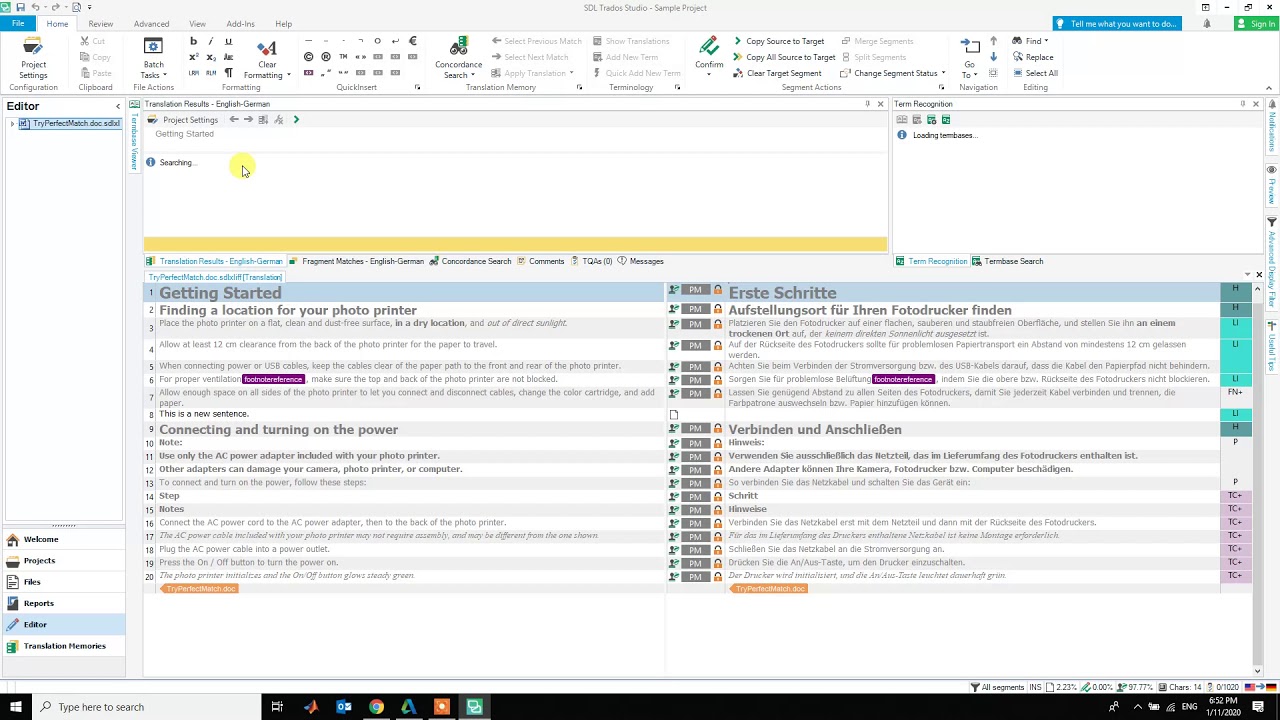Screen dimensions: 1280x720
Task: Collapse the ribbon
Action: click(x=1268, y=87)
